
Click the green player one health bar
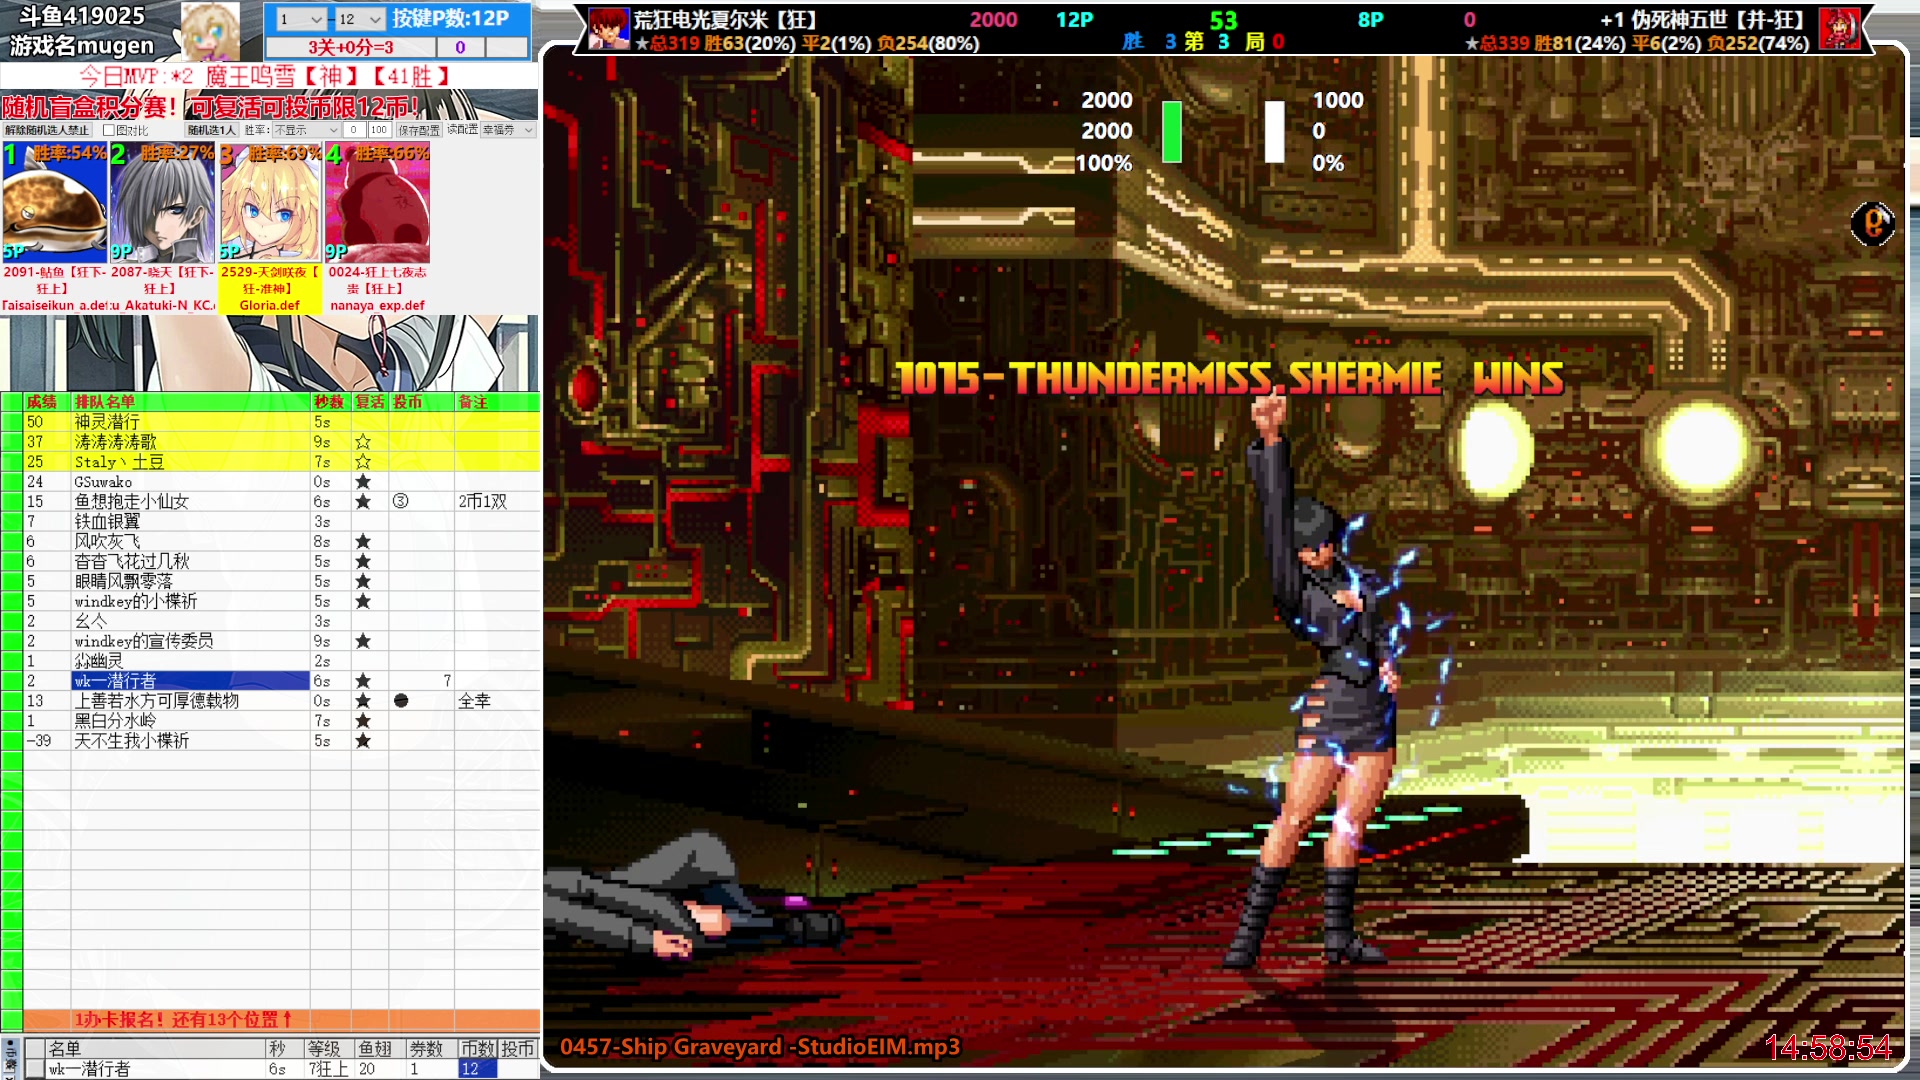click(1172, 131)
